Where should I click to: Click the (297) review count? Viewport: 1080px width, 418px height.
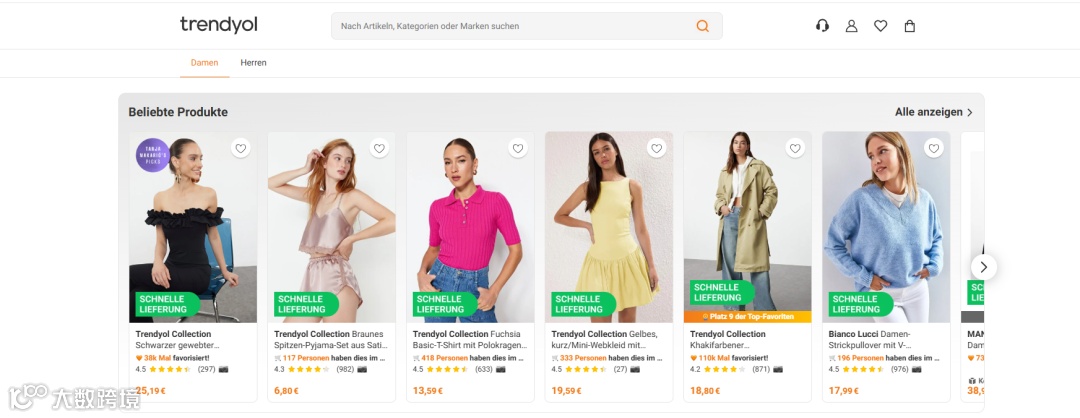(x=207, y=369)
